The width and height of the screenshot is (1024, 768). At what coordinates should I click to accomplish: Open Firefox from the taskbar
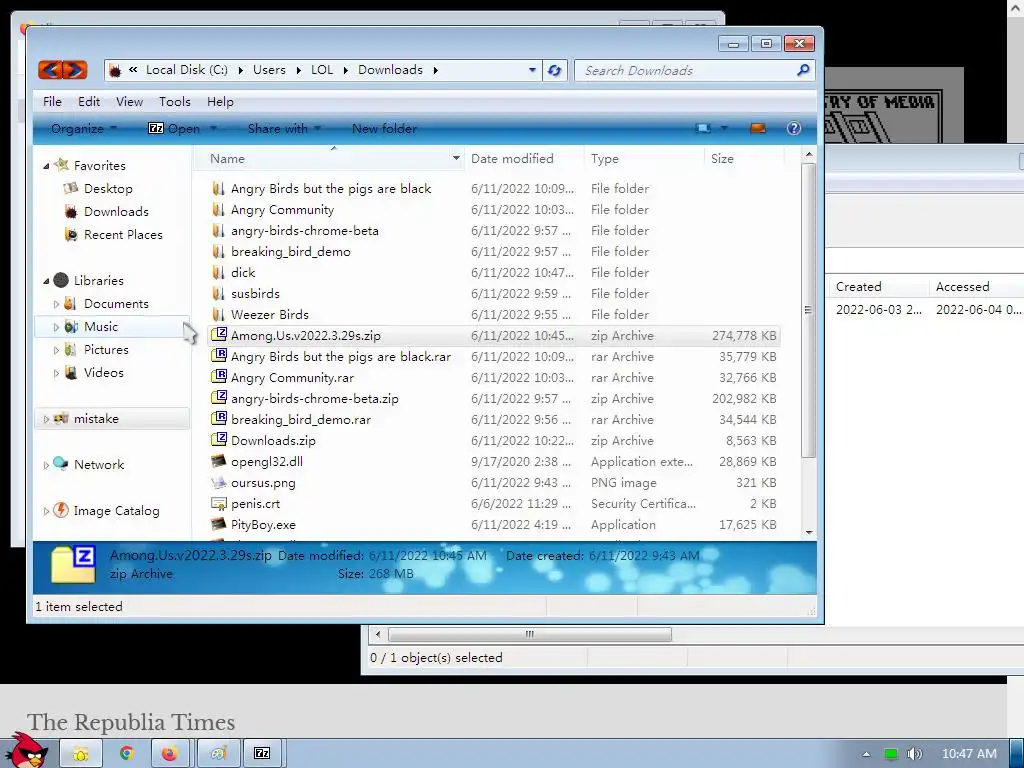pos(170,754)
